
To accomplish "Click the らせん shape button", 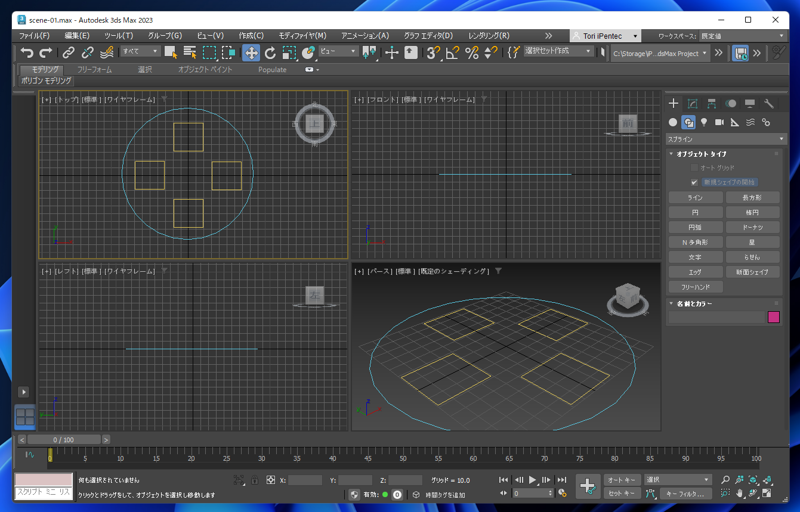I will [752, 257].
